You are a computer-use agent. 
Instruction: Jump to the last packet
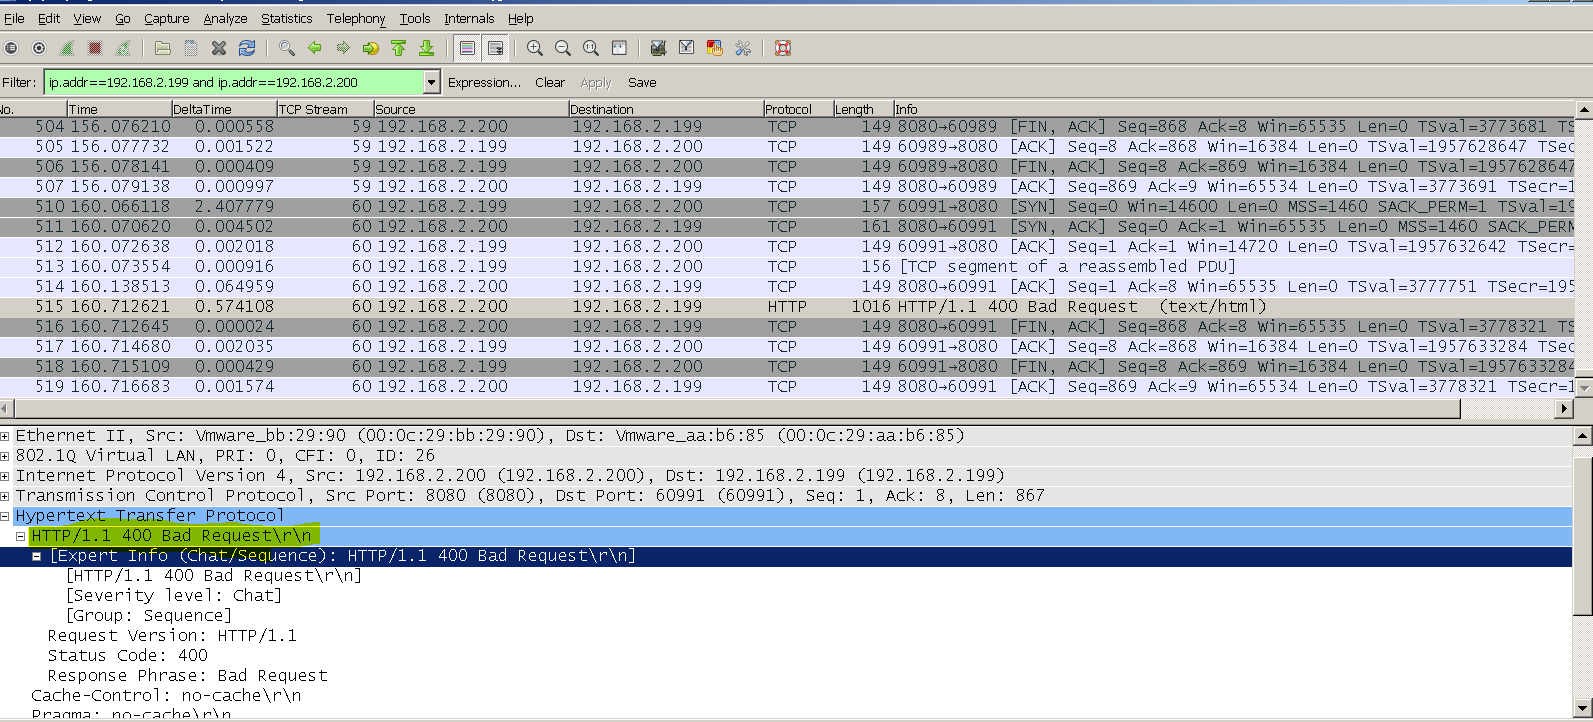point(427,48)
